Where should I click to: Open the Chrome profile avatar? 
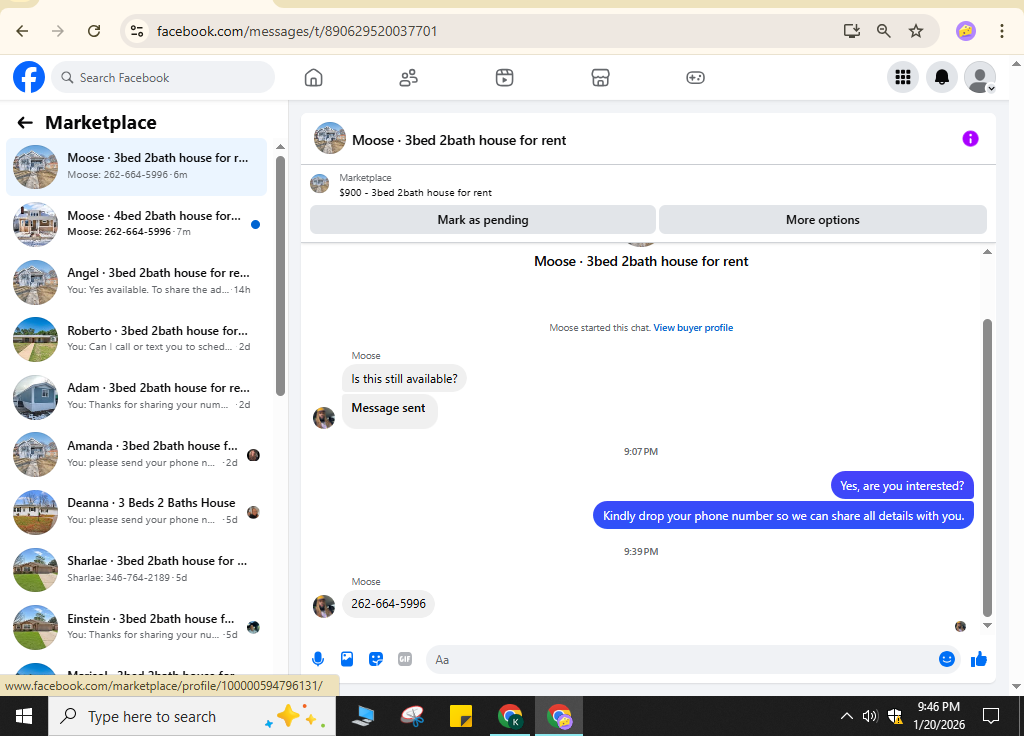tap(966, 31)
